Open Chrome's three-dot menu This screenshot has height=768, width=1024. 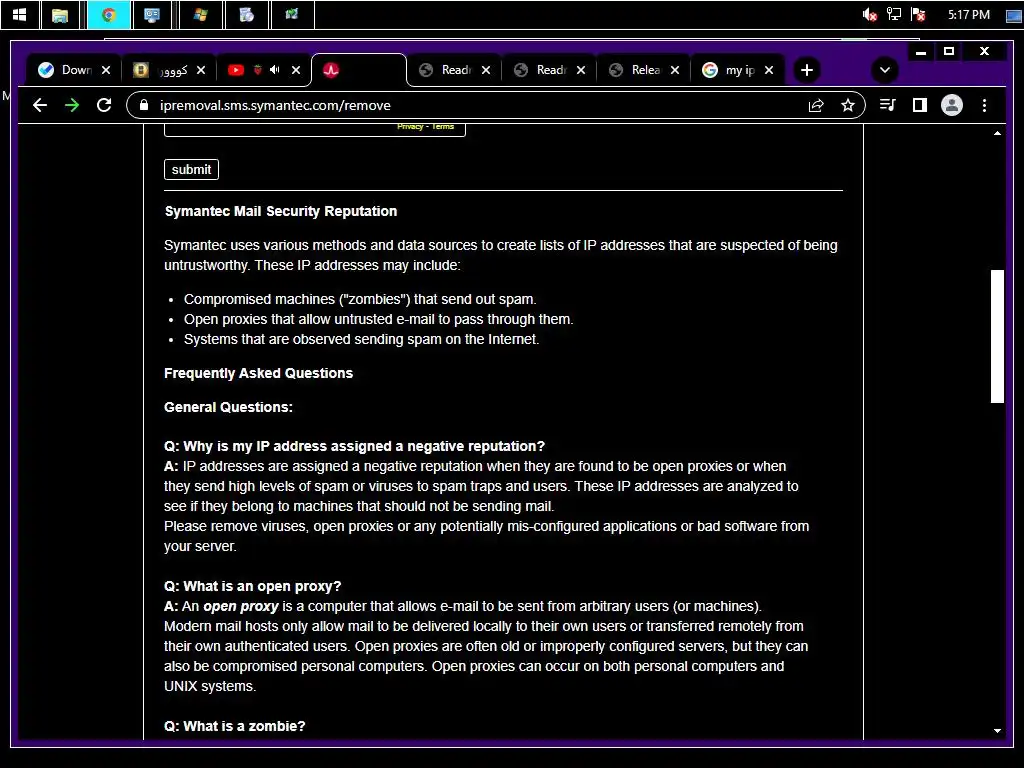pos(984,105)
